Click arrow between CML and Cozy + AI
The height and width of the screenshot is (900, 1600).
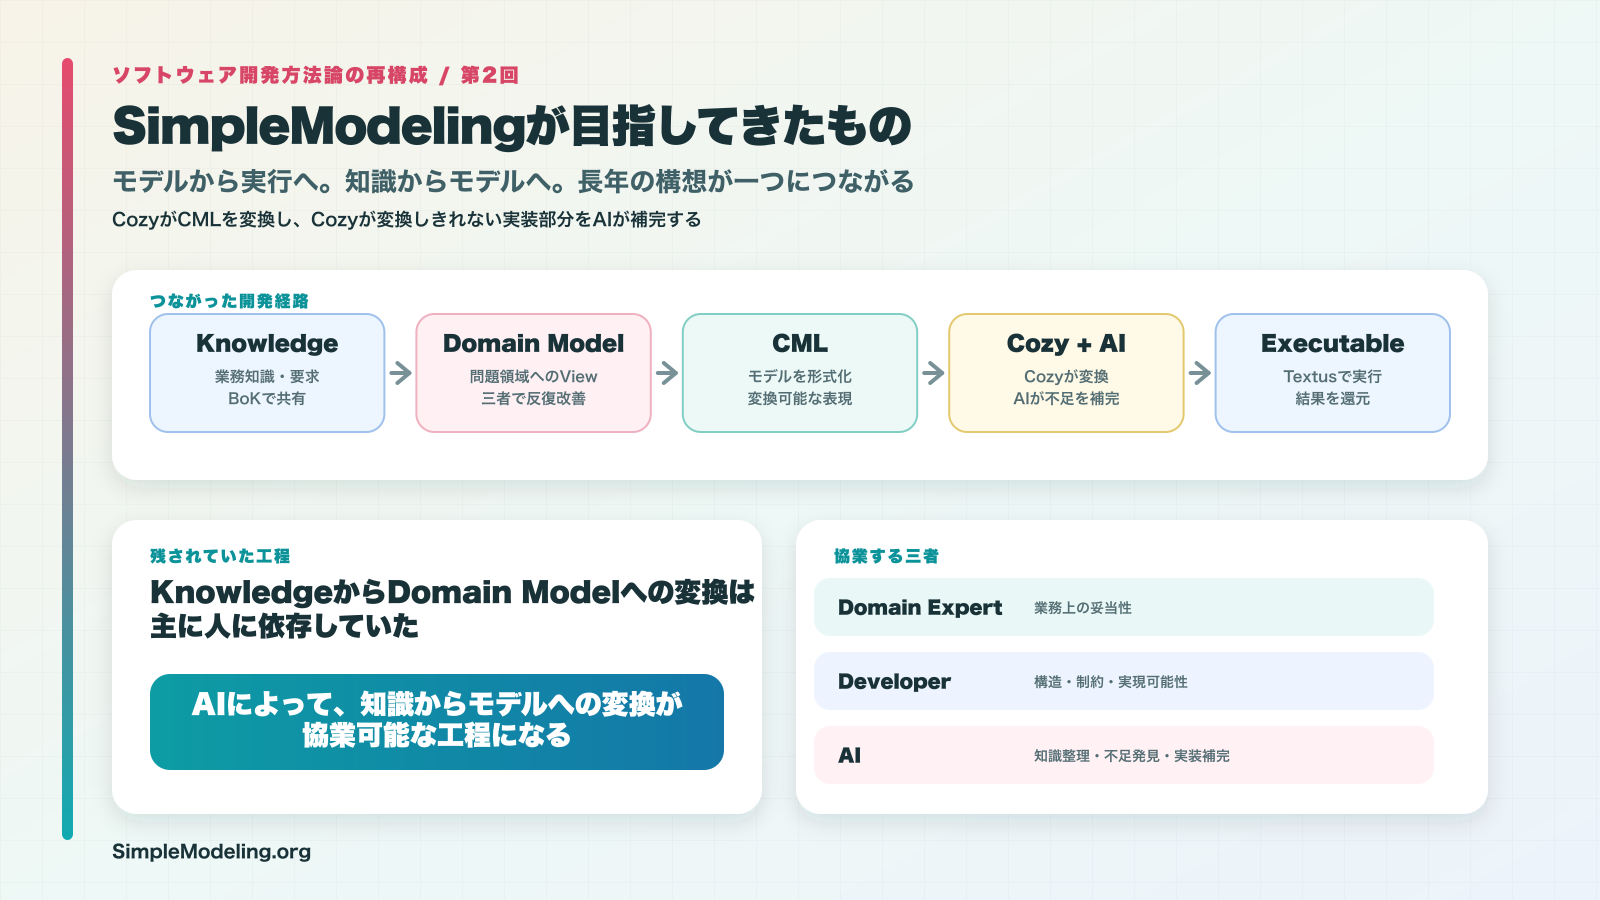click(x=933, y=373)
